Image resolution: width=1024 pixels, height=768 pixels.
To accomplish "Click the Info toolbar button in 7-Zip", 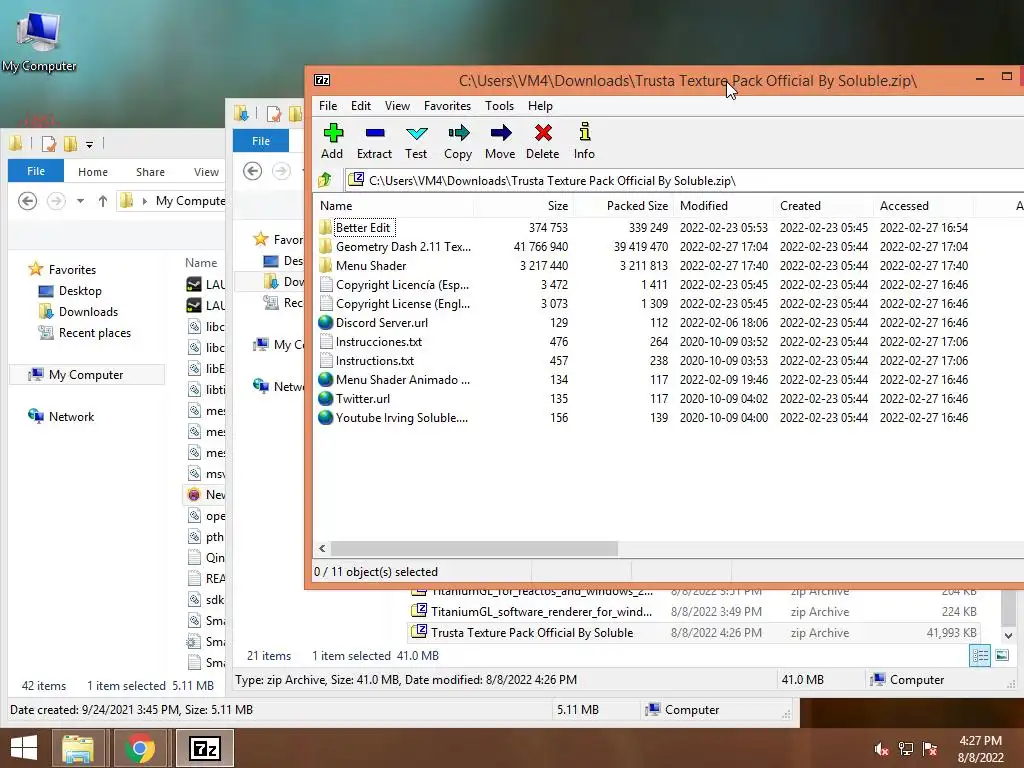I will tap(584, 141).
